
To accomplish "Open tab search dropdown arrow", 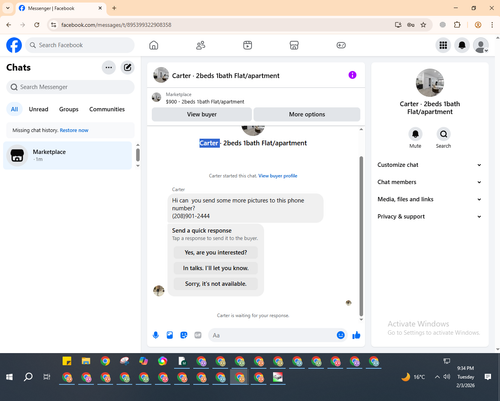I will [8, 8].
